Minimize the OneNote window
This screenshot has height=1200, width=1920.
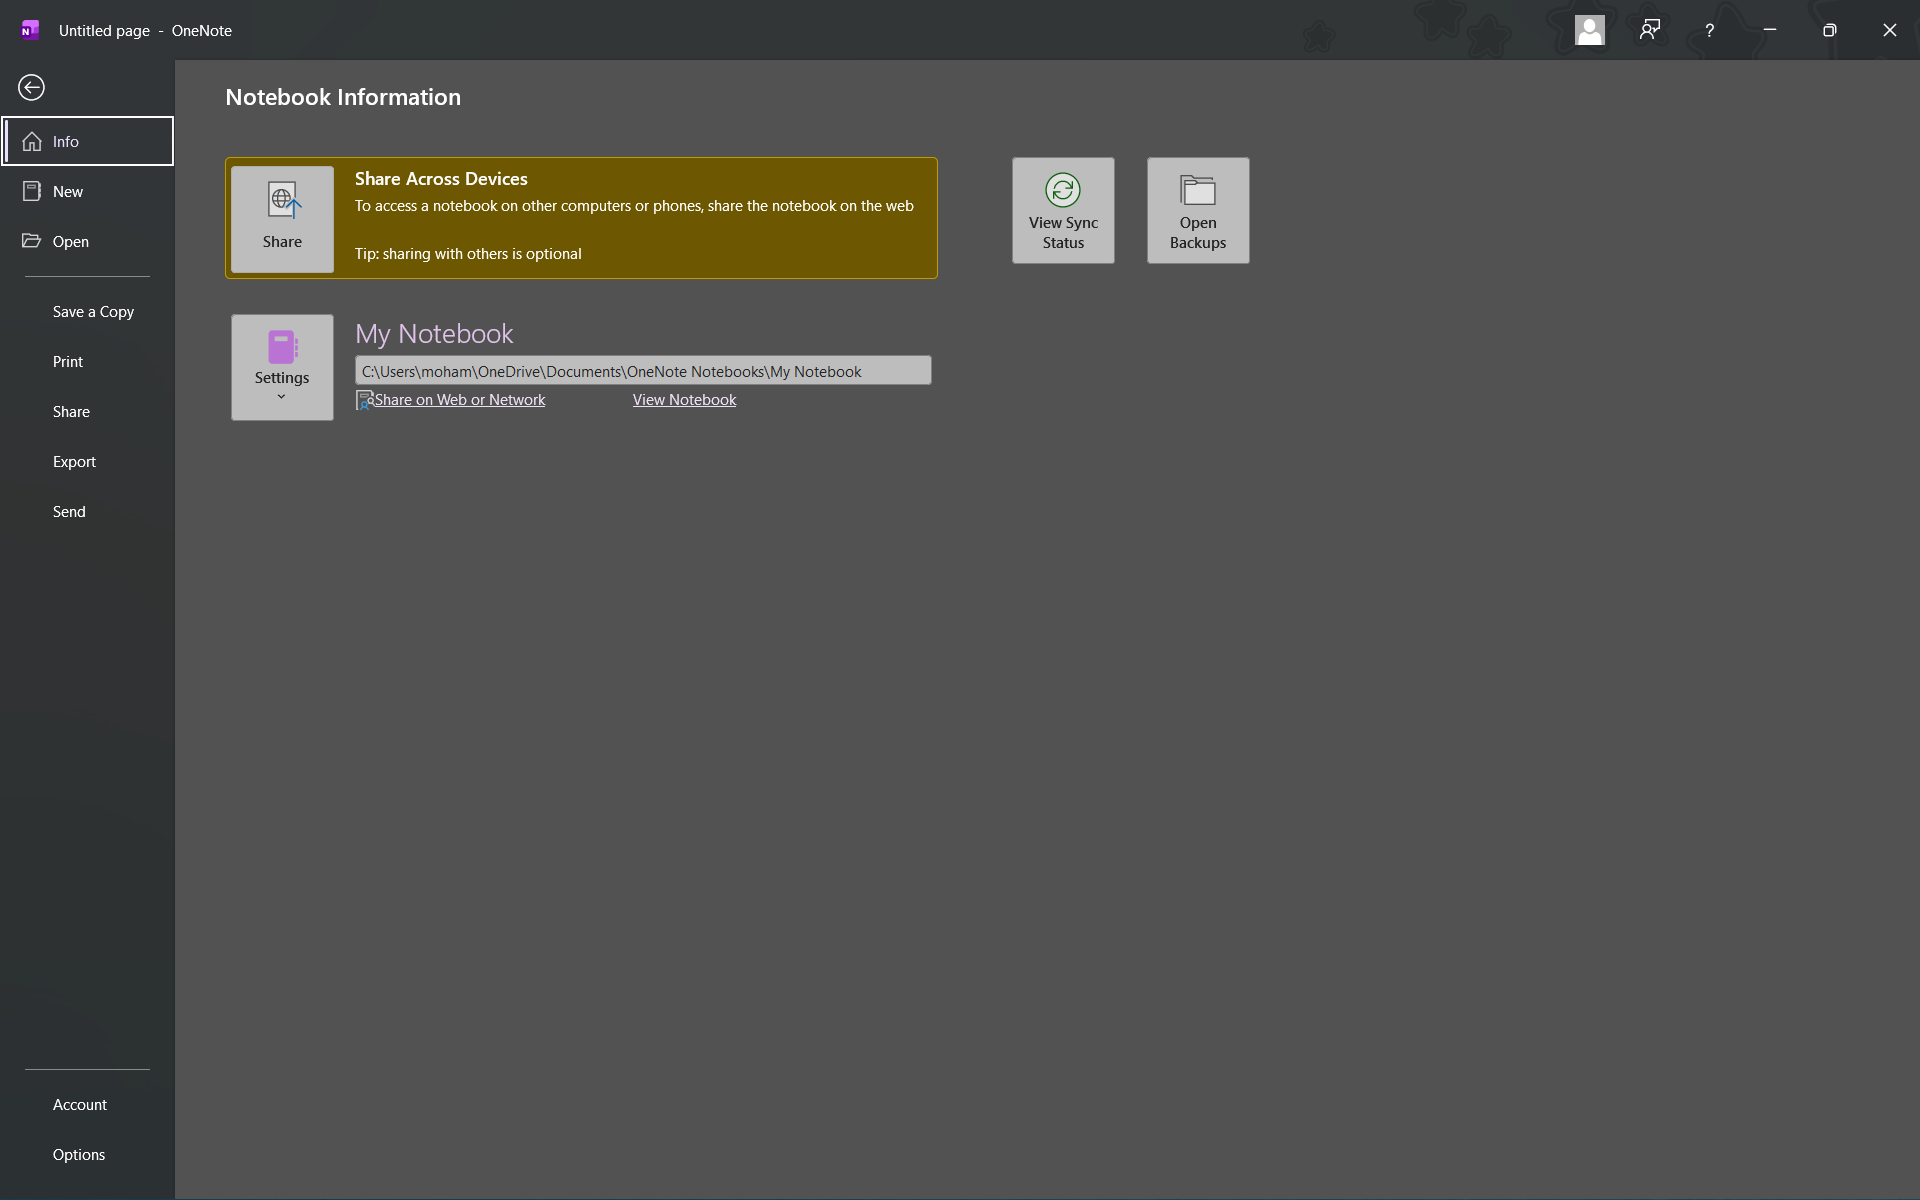[1770, 30]
